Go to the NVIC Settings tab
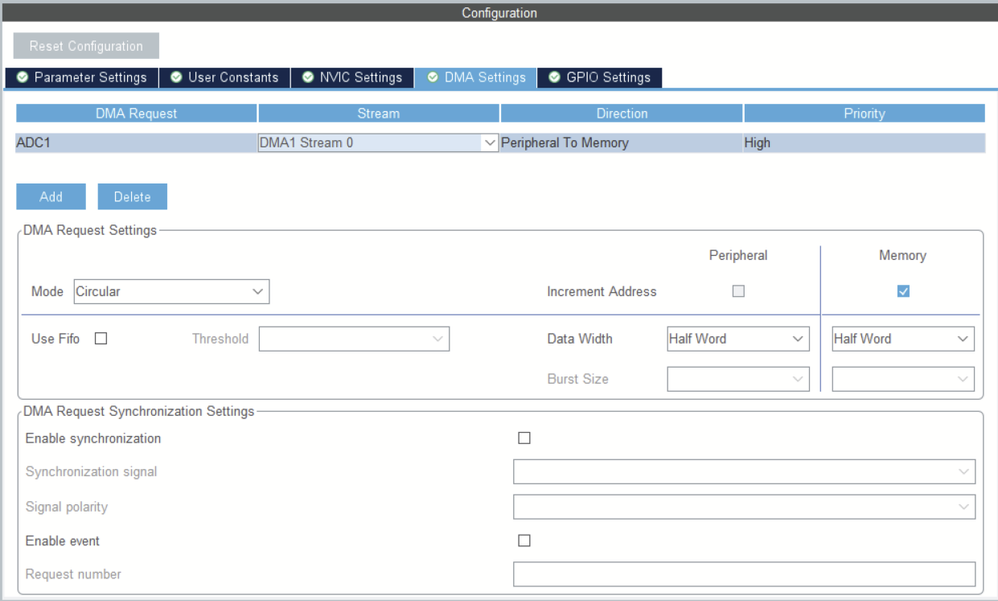998x601 pixels. 352,78
